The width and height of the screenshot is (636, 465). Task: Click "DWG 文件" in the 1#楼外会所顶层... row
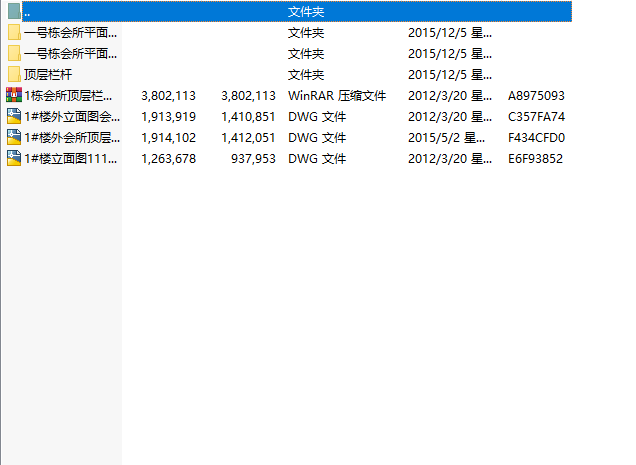[317, 138]
